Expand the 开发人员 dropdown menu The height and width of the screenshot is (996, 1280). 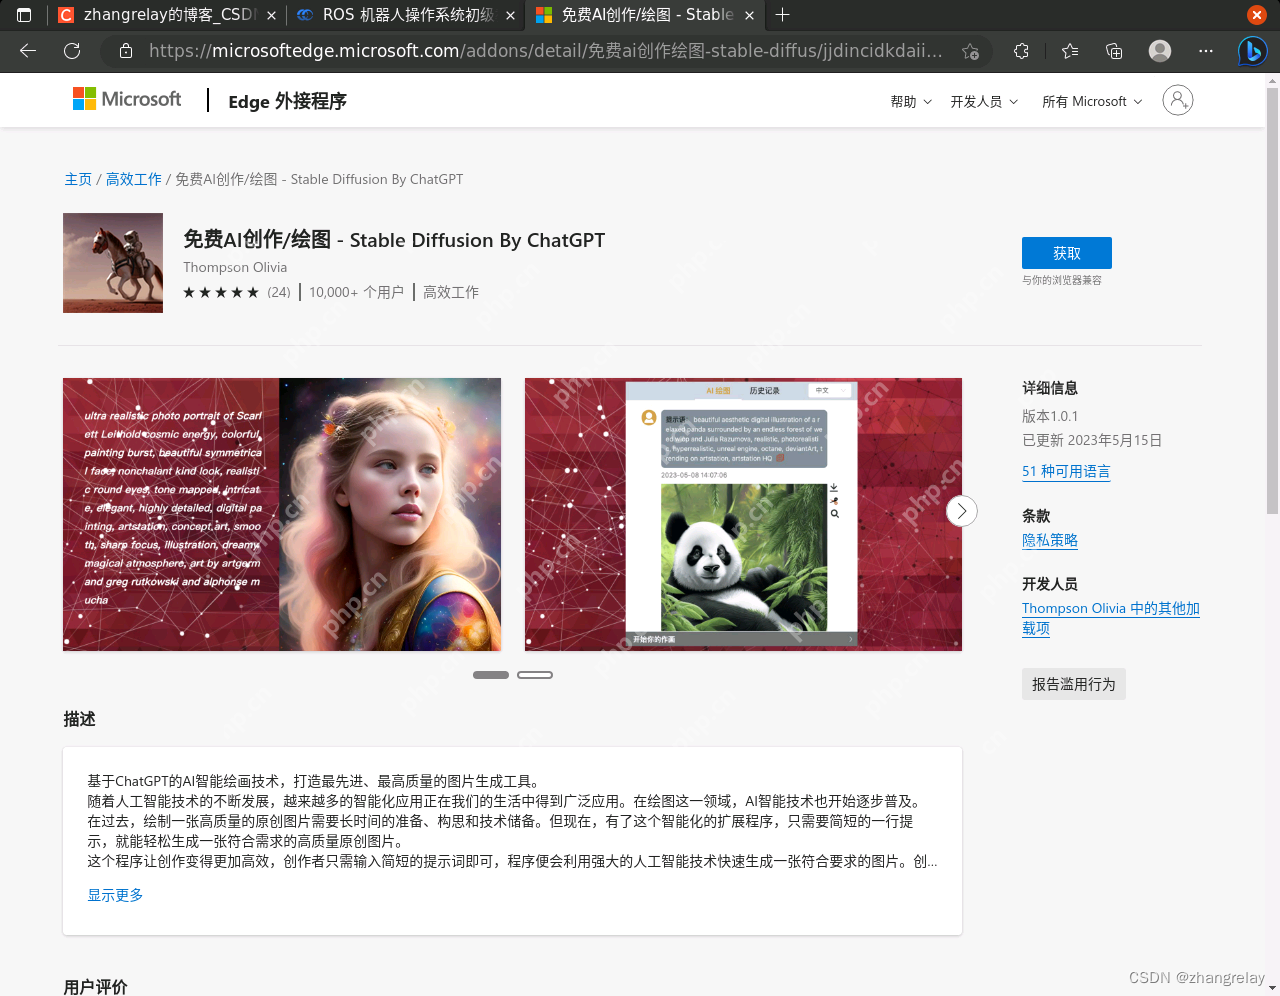click(983, 101)
